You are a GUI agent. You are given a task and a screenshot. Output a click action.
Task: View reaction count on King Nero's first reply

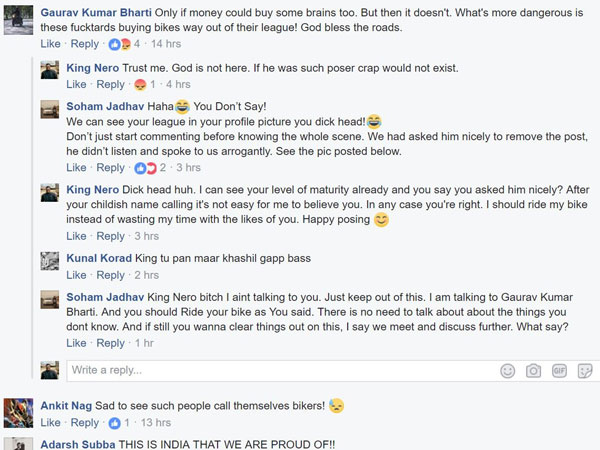click(148, 84)
